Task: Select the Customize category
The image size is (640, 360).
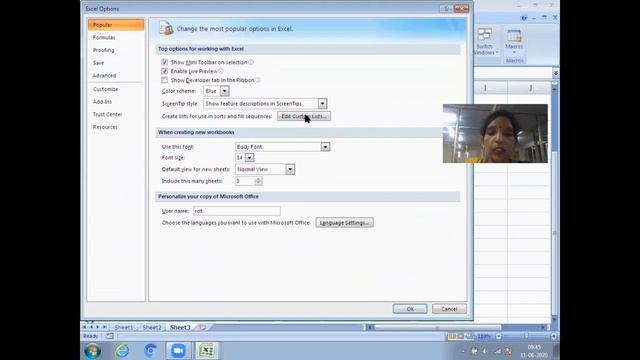Action: 116,89
